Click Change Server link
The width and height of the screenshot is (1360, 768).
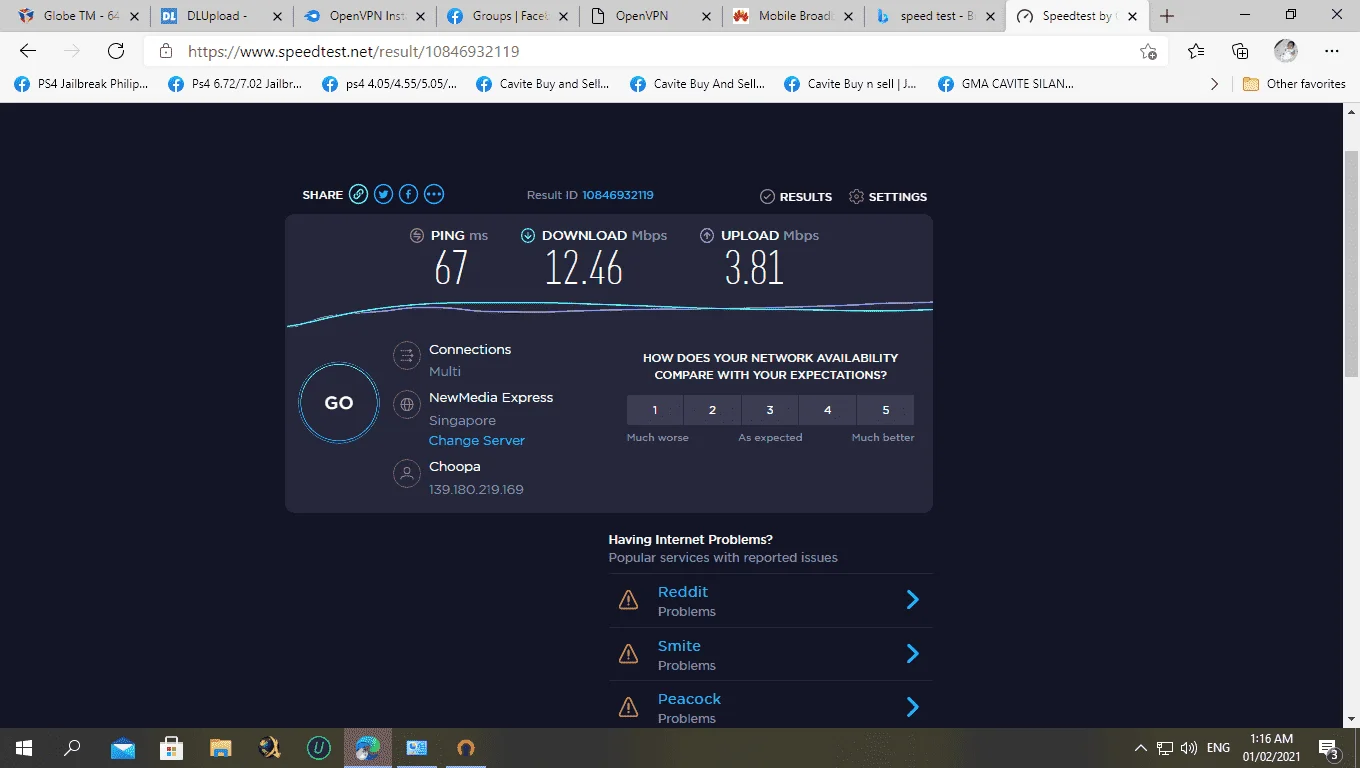pyautogui.click(x=477, y=441)
